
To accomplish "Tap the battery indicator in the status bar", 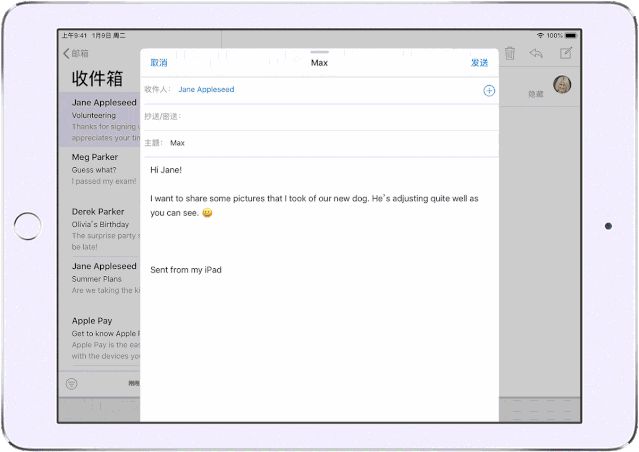I will coord(571,36).
